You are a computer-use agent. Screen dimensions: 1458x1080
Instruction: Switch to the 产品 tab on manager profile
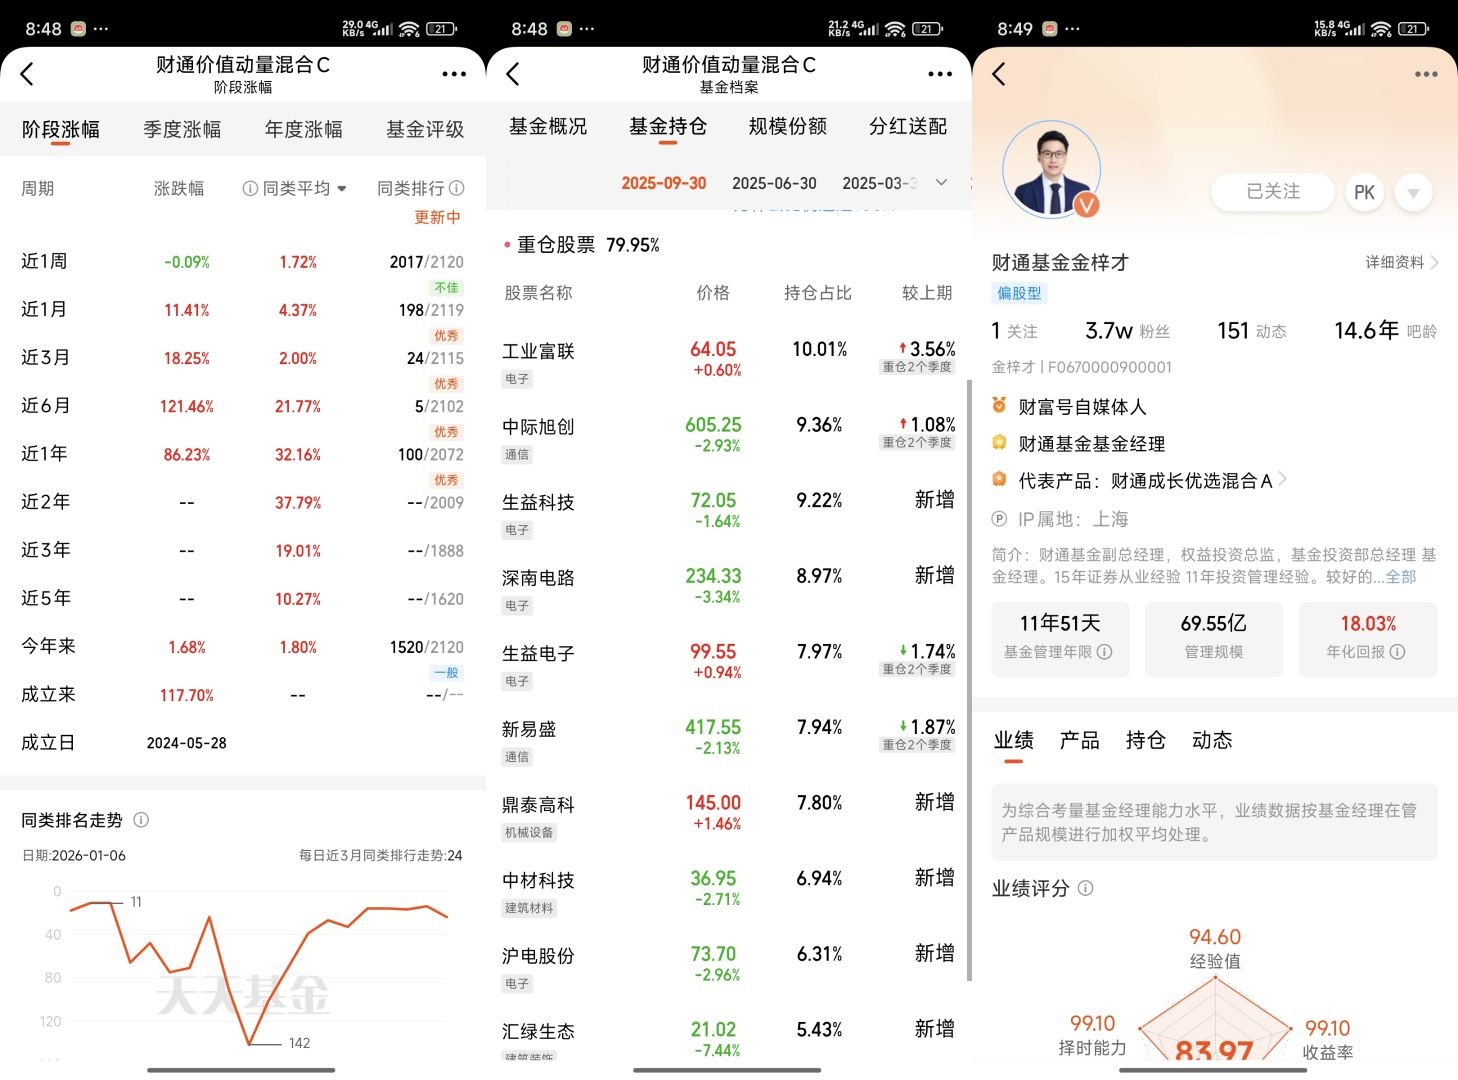pyautogui.click(x=1080, y=741)
